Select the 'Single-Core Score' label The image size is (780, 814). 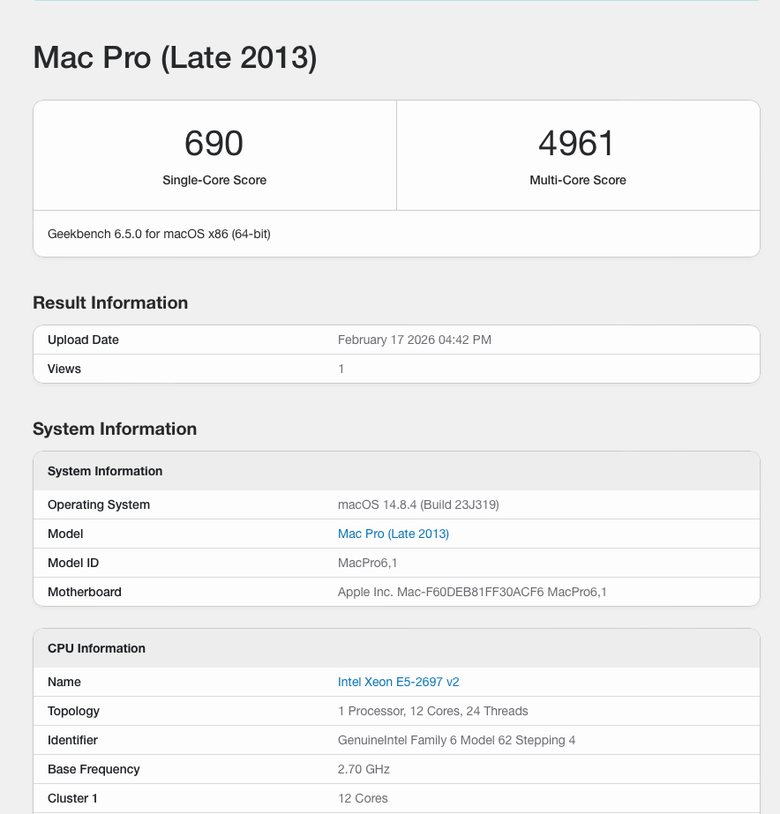click(214, 180)
